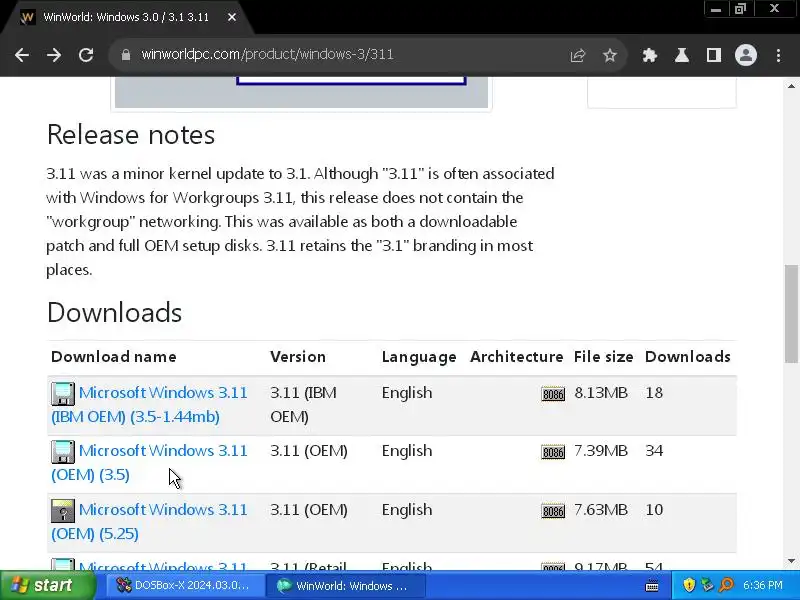Click the 8.13MB file size cell

pyautogui.click(x=601, y=393)
